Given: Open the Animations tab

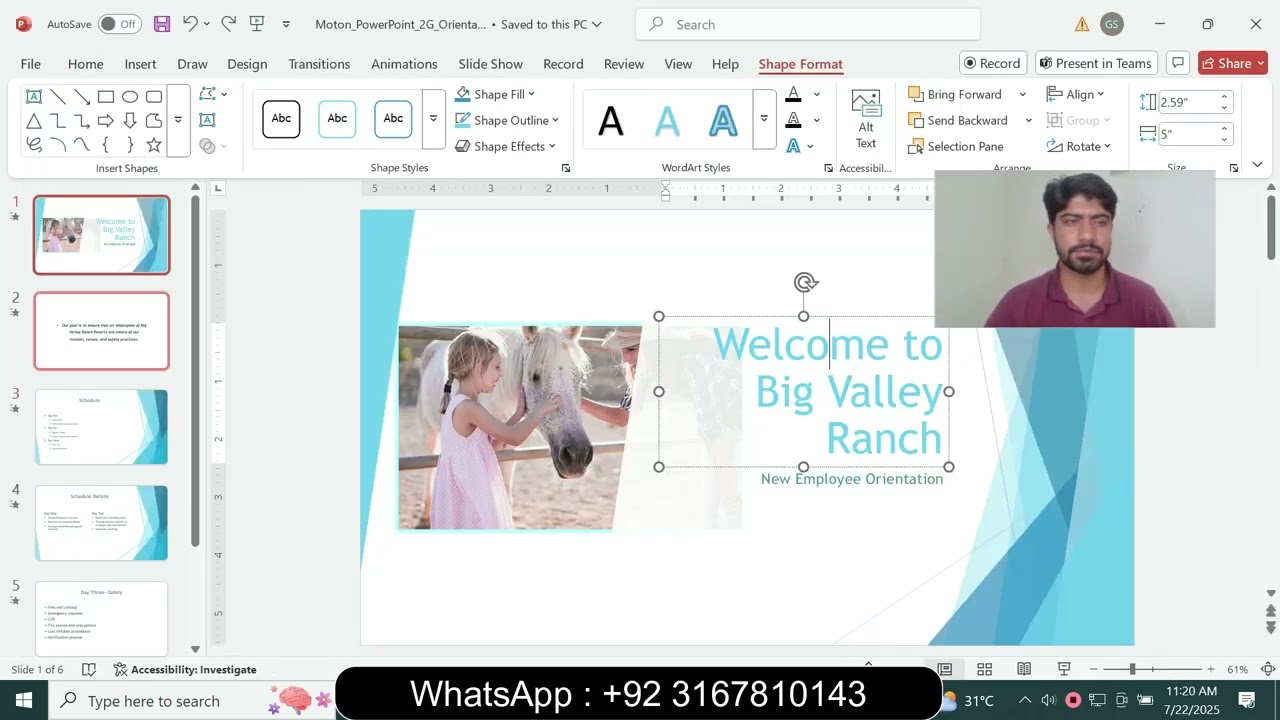Looking at the screenshot, I should (404, 64).
